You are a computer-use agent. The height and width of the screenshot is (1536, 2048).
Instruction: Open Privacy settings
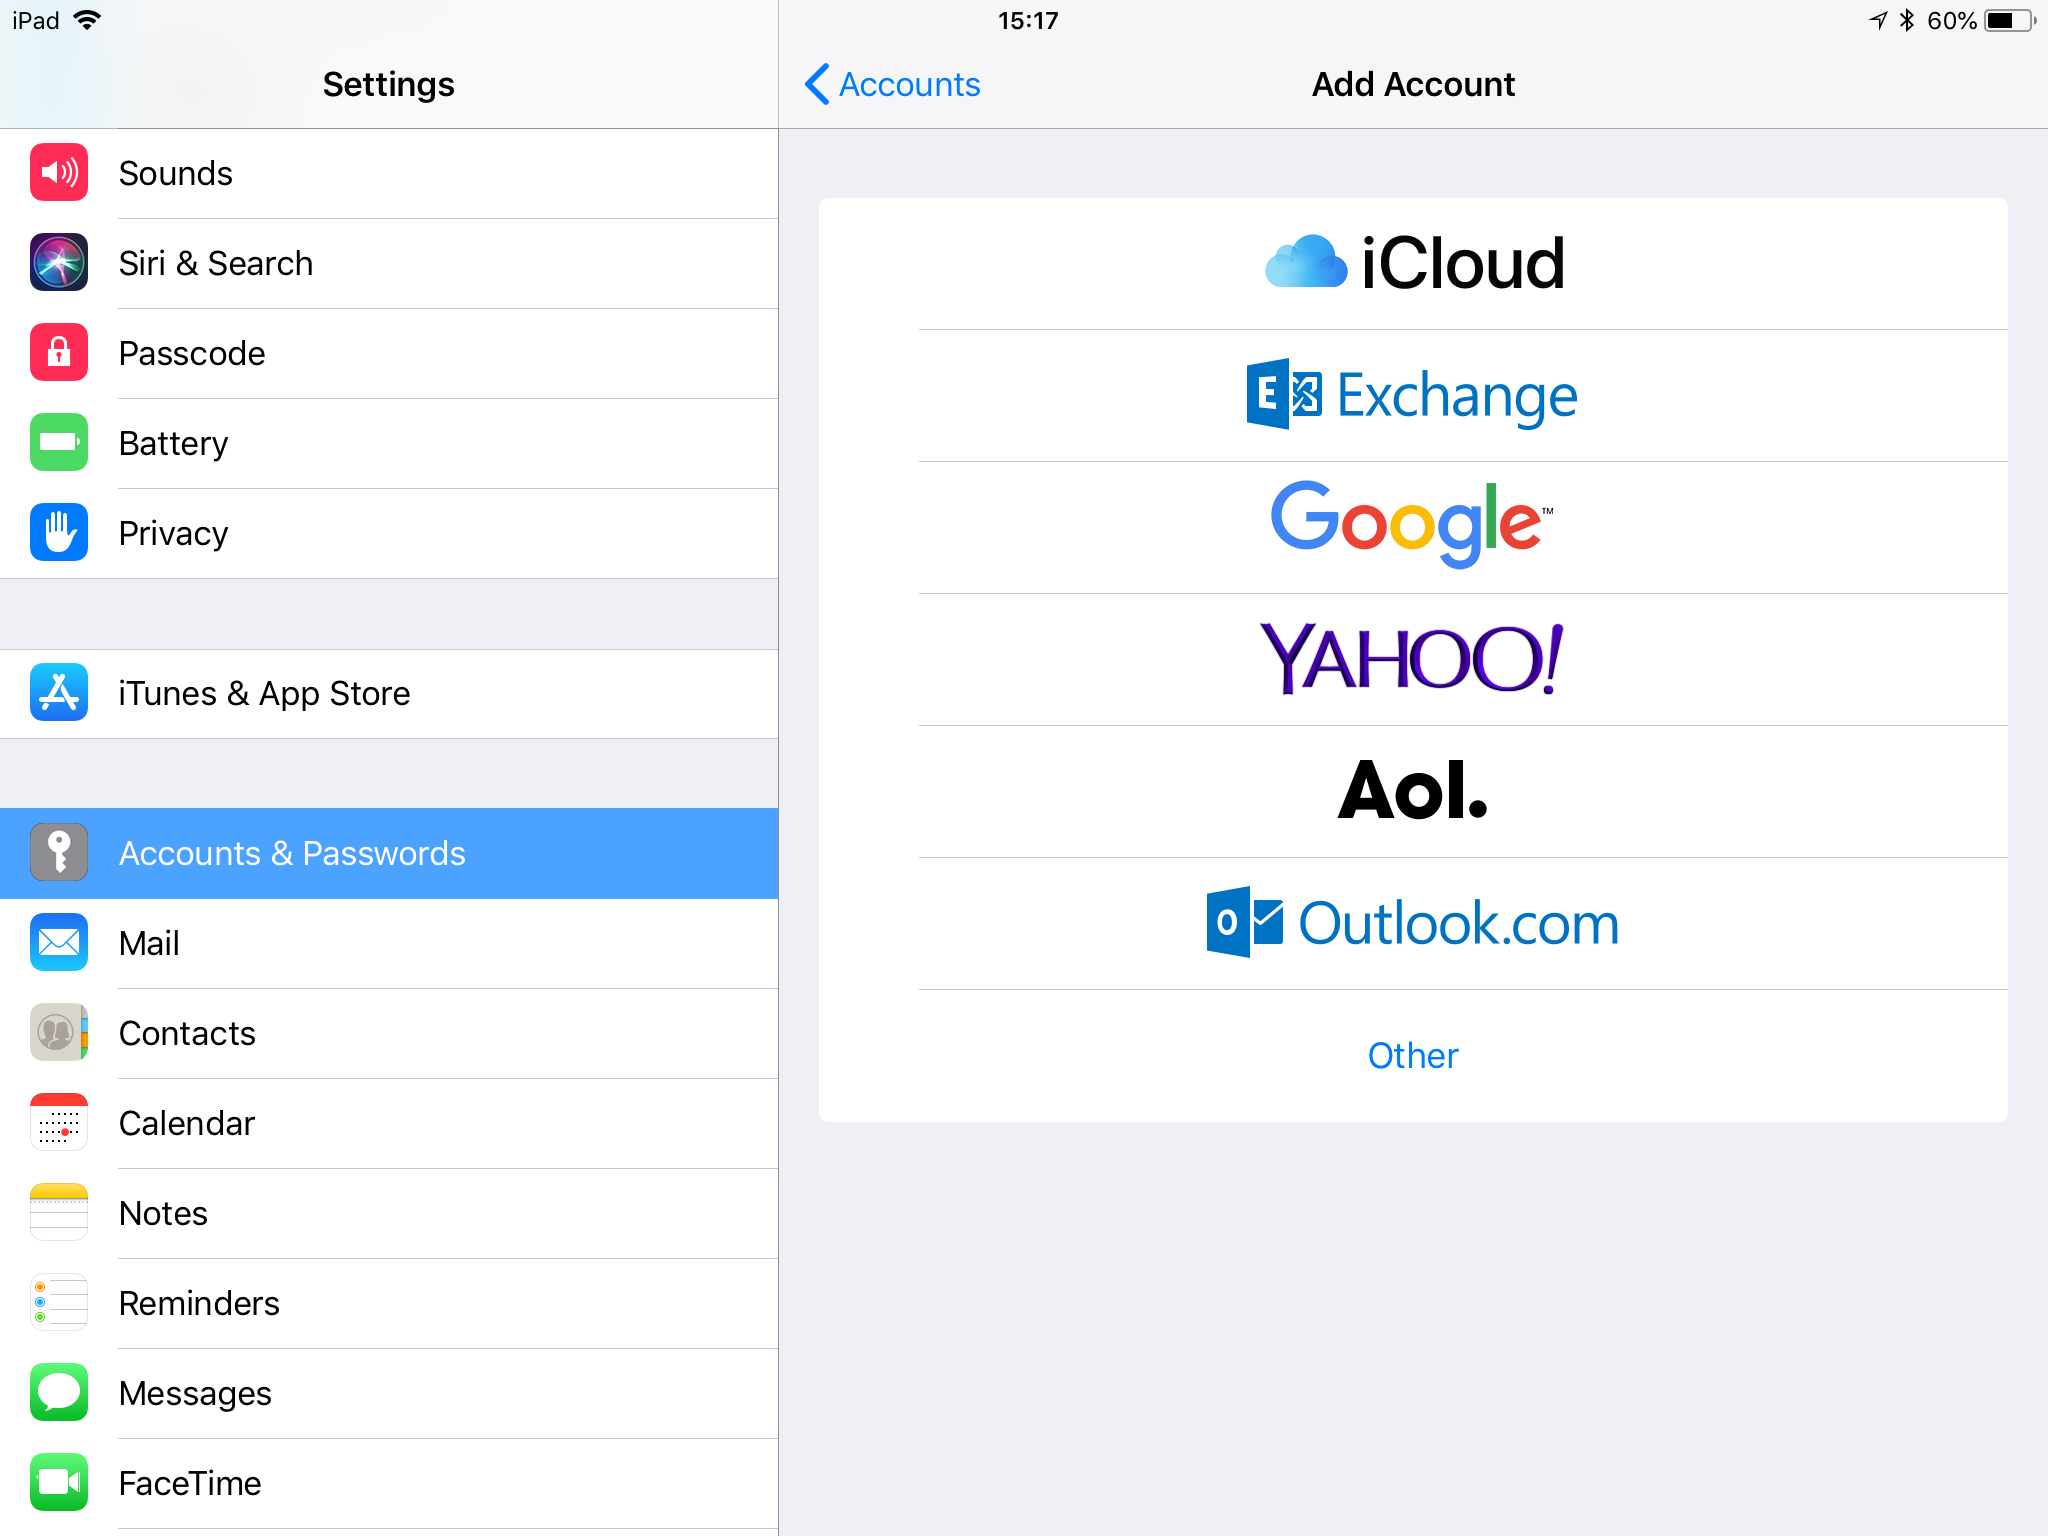389,533
